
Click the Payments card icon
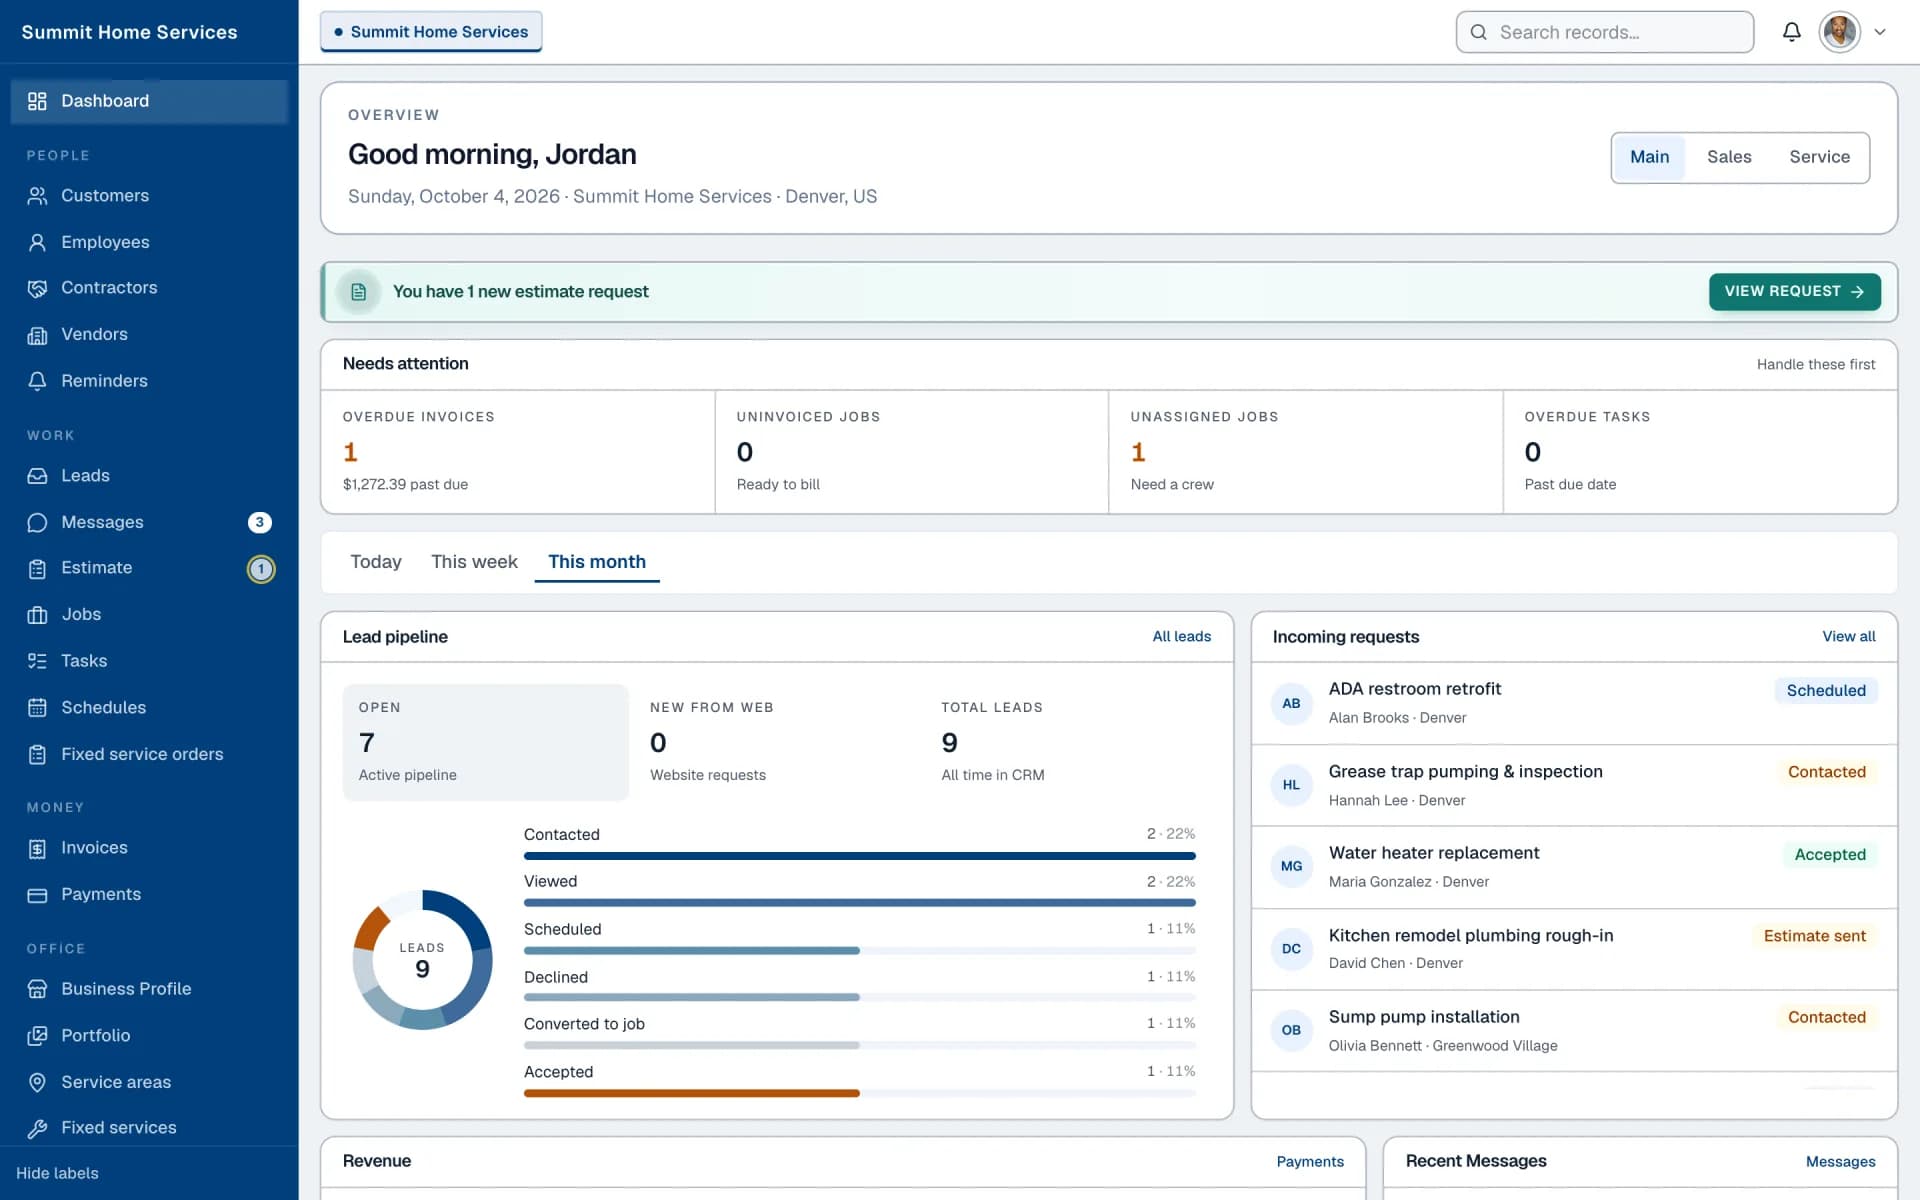(x=37, y=895)
